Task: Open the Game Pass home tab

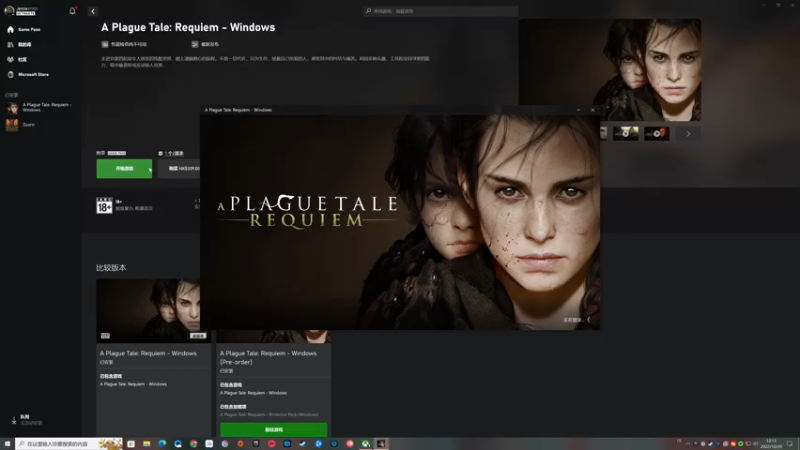Action: coord(24,30)
